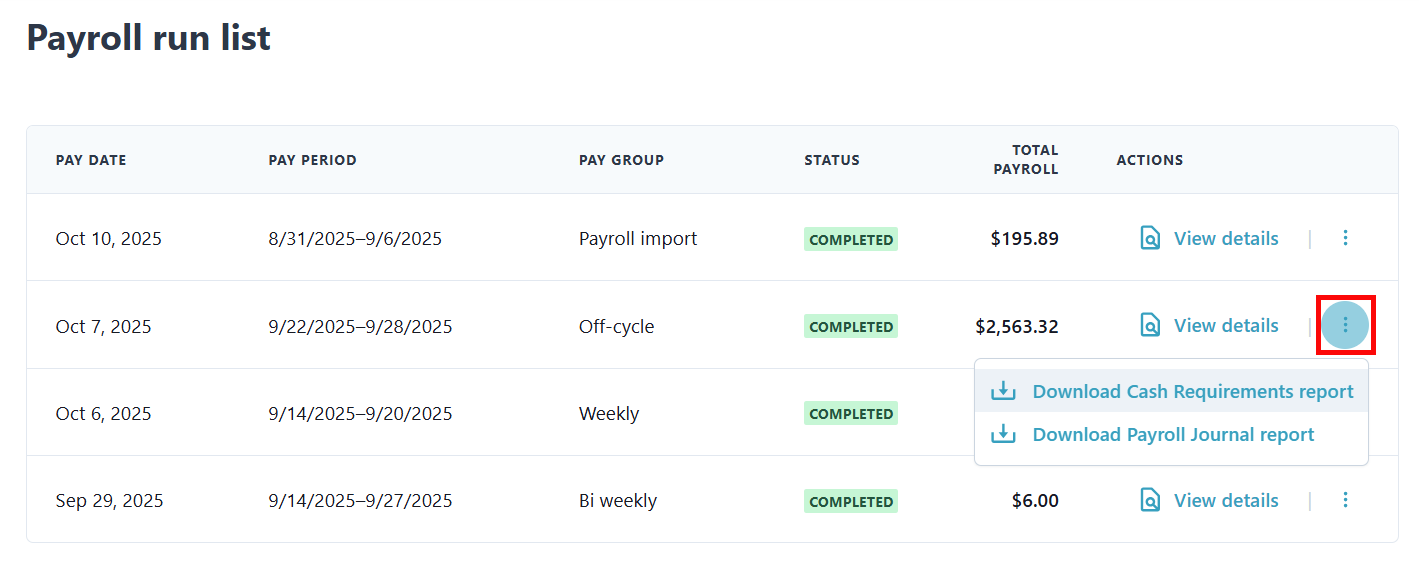This screenshot has width=1419, height=562.
Task: Click the Total Payroll column header
Action: 1026,160
